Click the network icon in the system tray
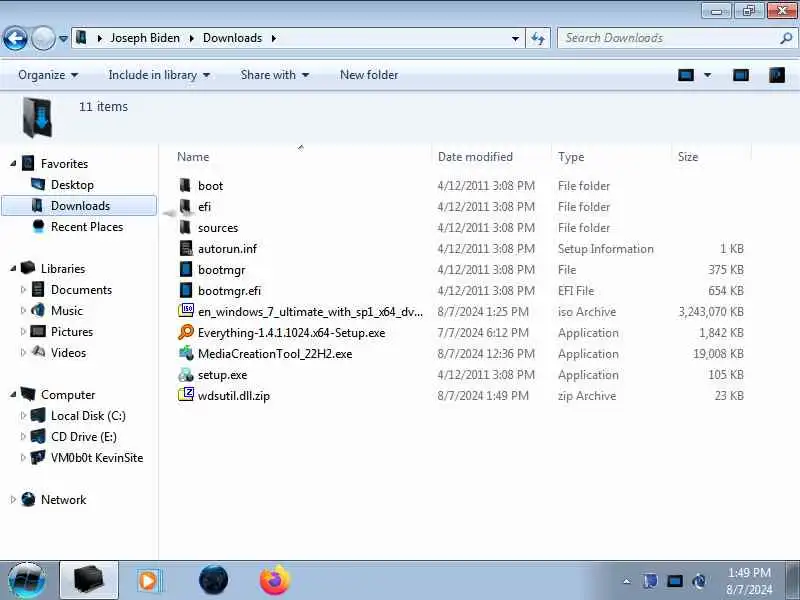800x600 pixels. pyautogui.click(x=674, y=581)
